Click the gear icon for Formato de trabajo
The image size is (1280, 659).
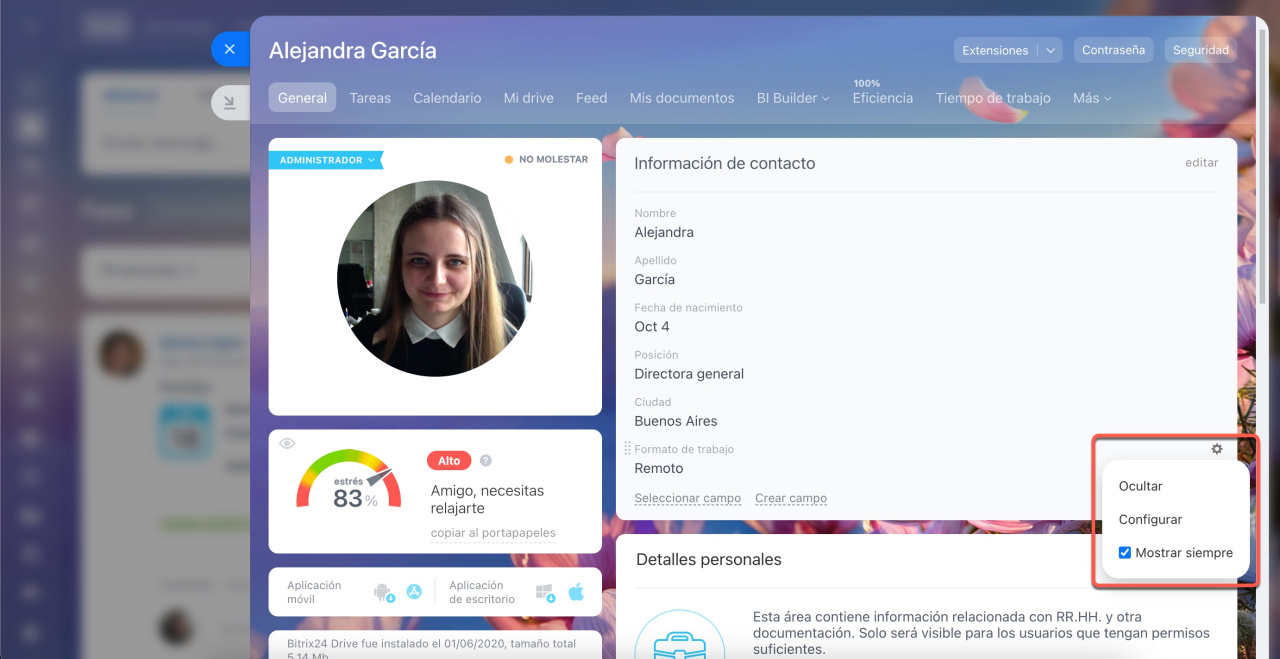point(1217,449)
